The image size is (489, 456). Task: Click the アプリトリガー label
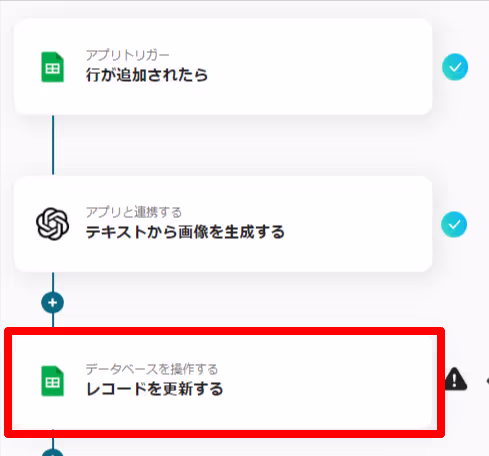point(128,55)
